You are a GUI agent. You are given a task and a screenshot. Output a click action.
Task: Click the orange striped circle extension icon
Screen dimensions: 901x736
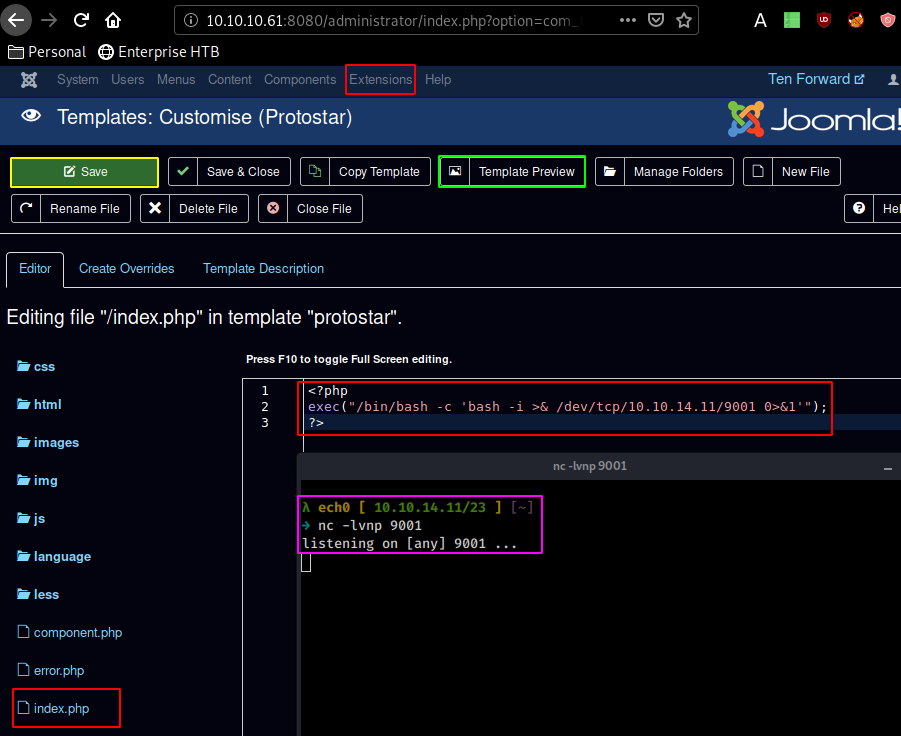[856, 21]
